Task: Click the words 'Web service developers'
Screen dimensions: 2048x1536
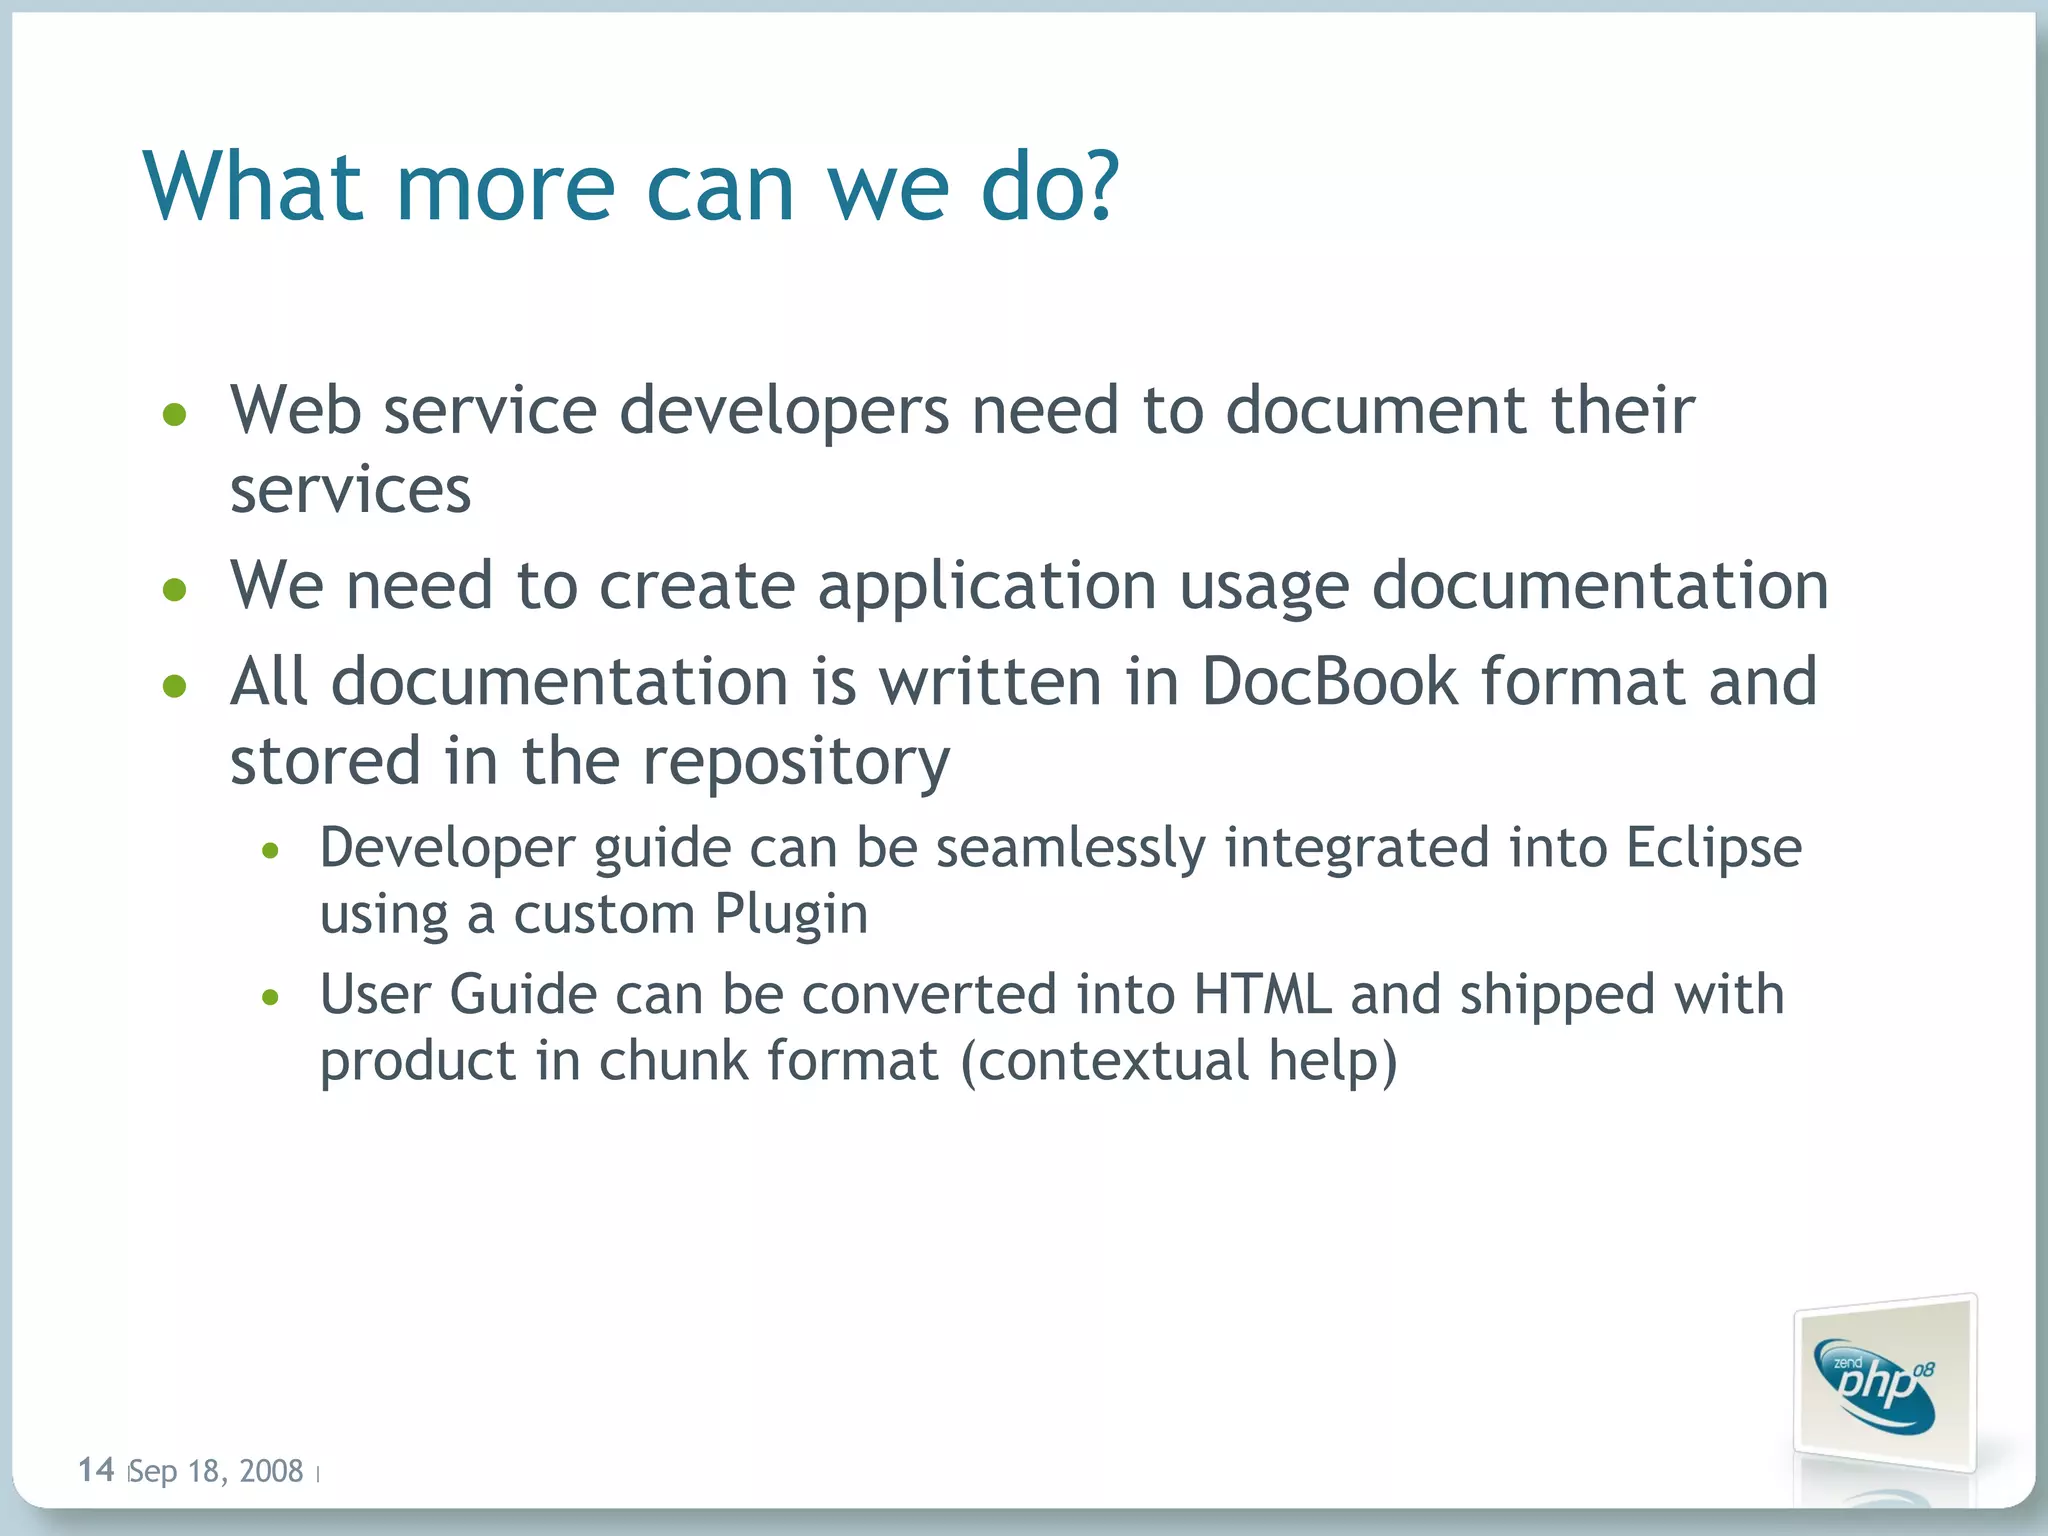Action: [589, 411]
